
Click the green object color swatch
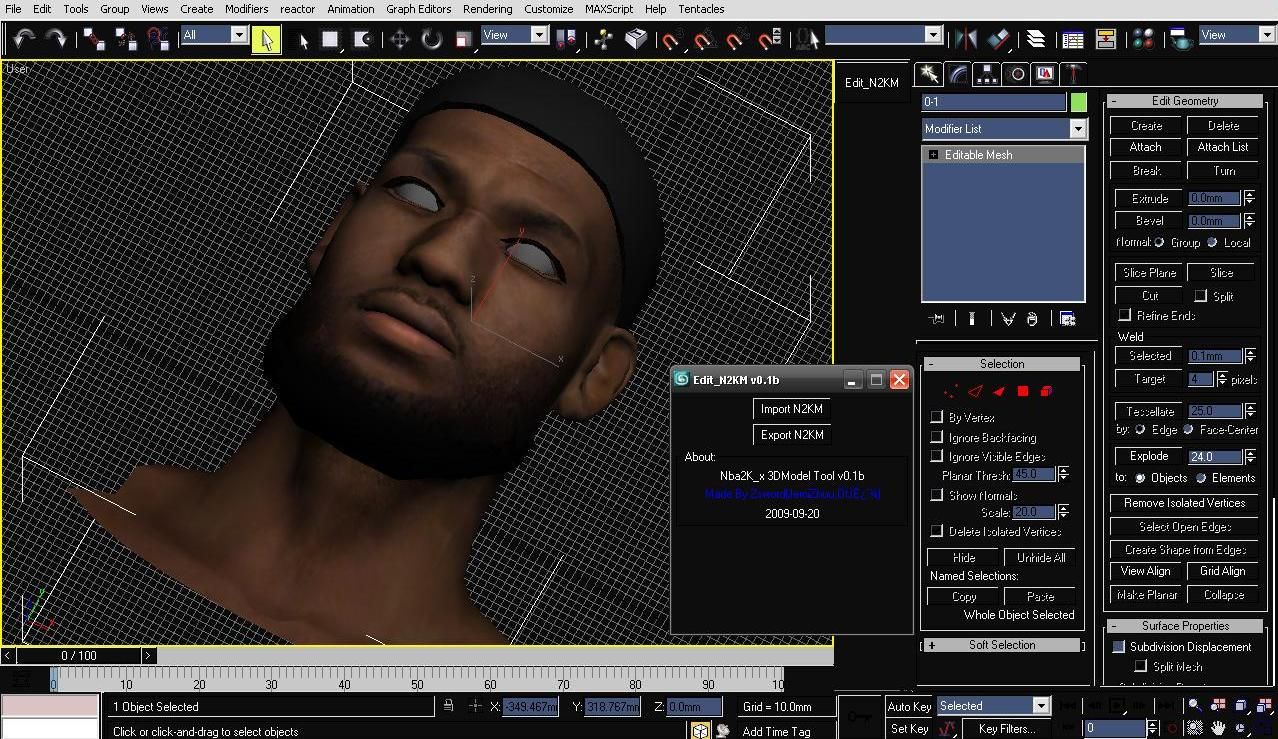(x=1079, y=102)
